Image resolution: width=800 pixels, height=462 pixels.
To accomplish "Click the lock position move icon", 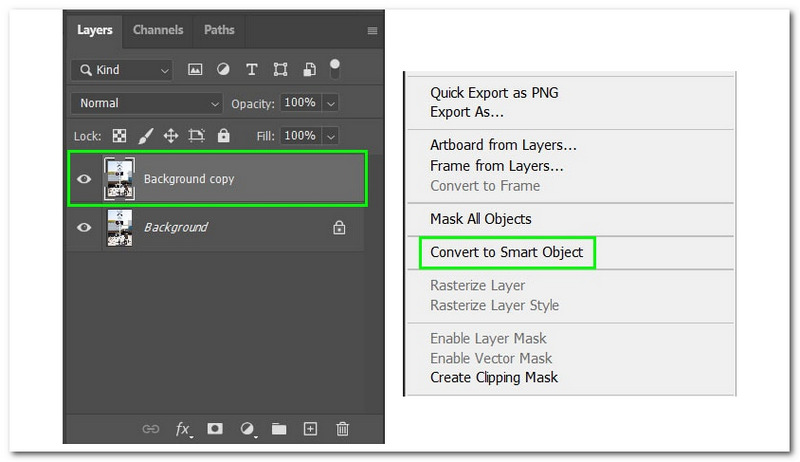I will 171,135.
